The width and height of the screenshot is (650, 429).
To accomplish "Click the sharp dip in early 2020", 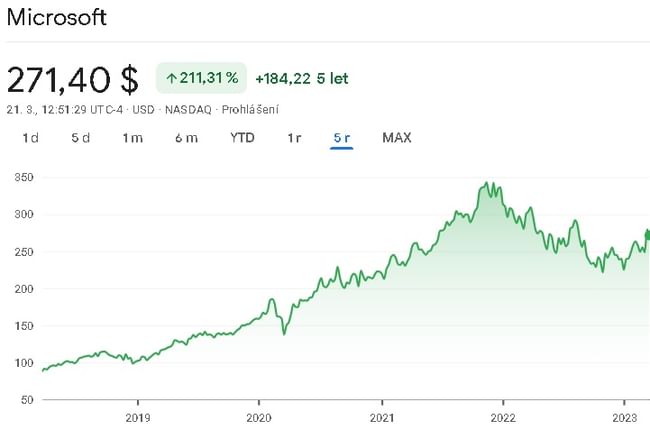I will point(284,332).
